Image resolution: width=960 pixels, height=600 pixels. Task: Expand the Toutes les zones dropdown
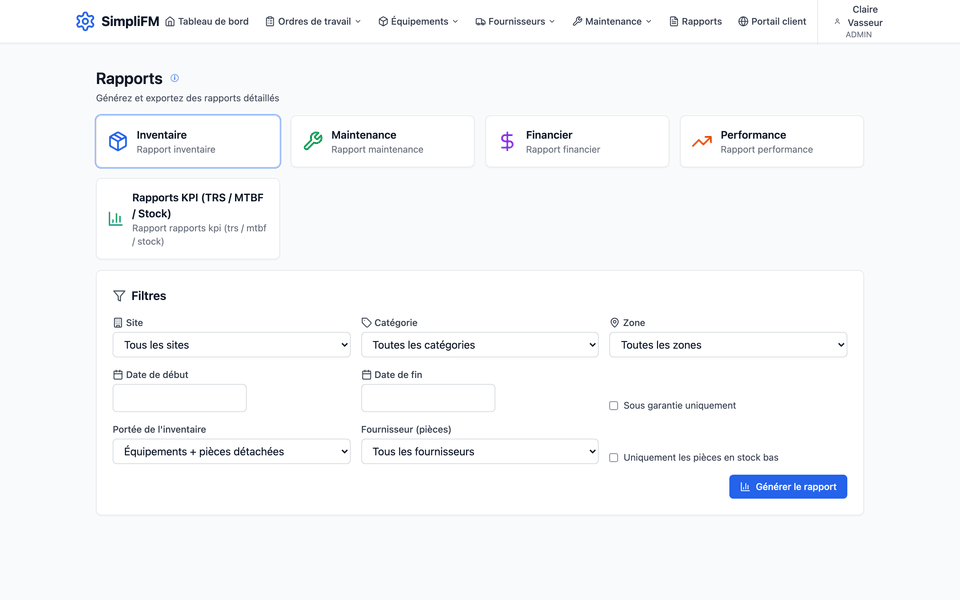728,345
